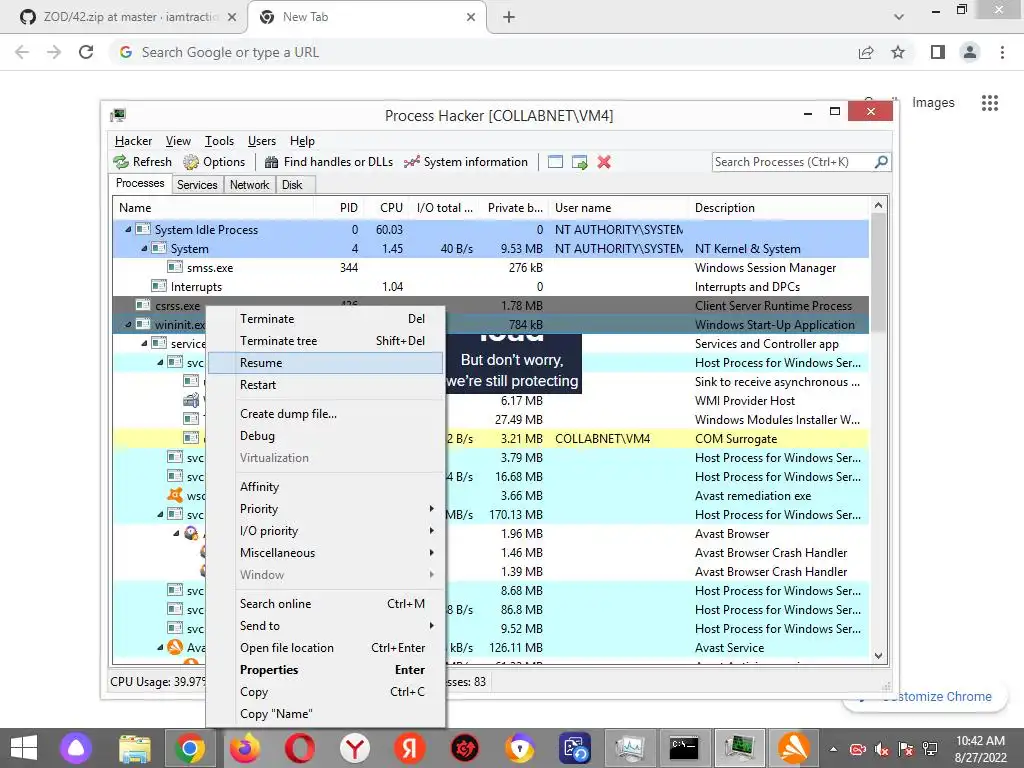Click the Images link in Chrome
Viewport: 1024px width, 768px height.
pos(933,103)
